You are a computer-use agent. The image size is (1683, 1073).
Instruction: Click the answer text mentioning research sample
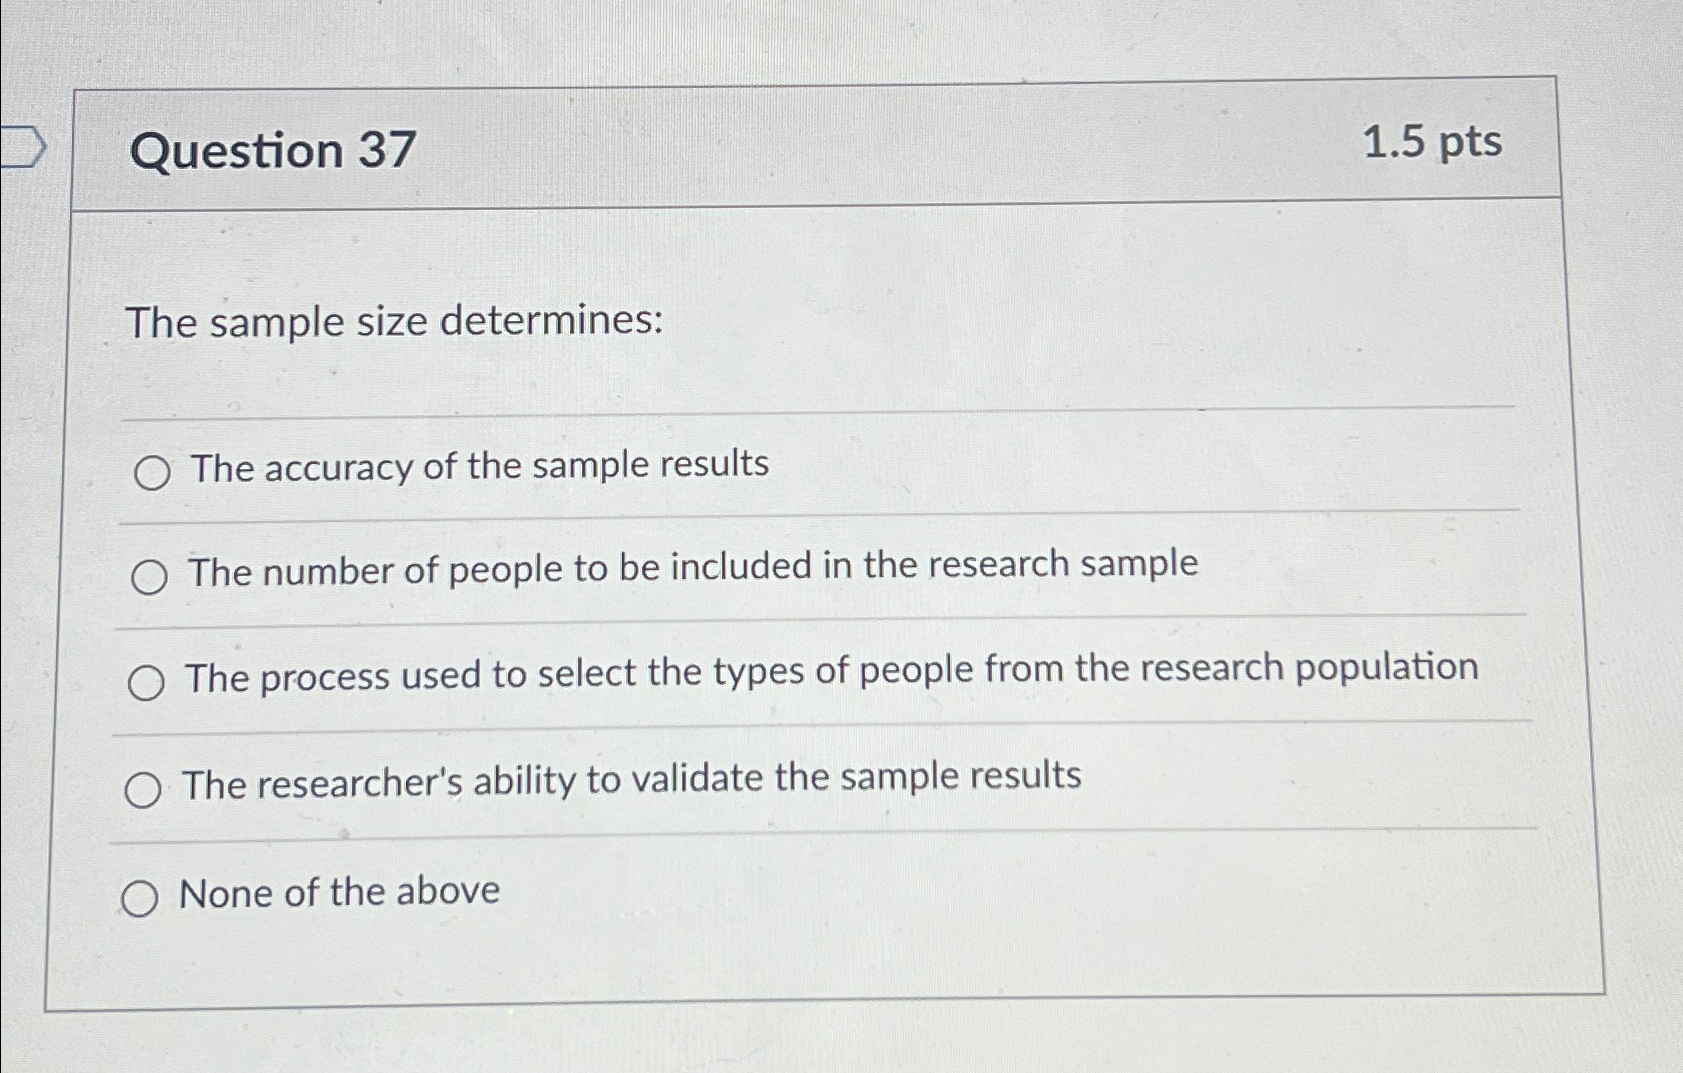[692, 569]
